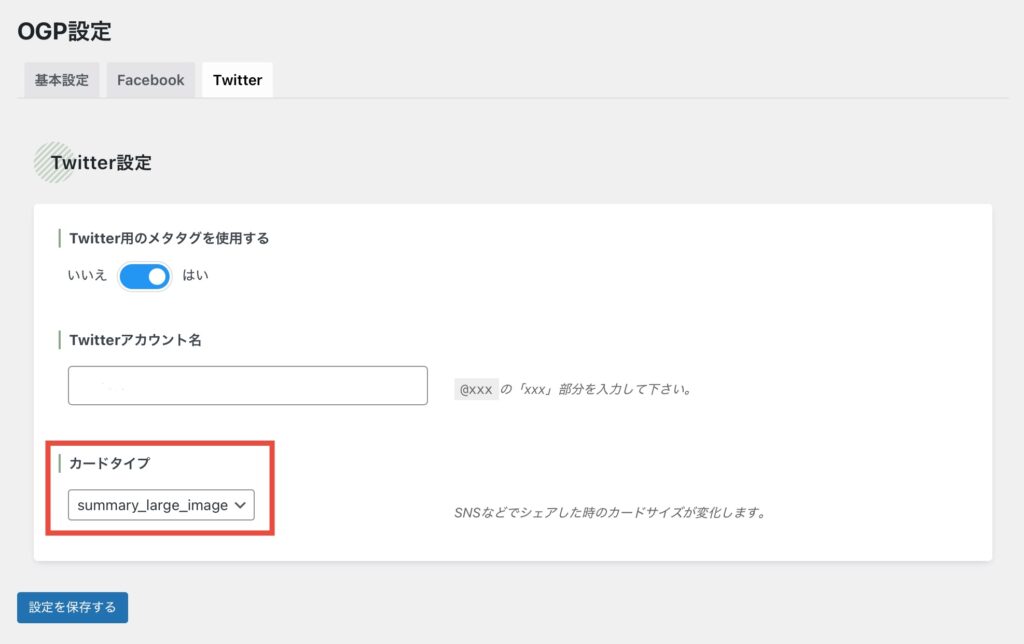
Task: Switch to the 基本設定 tab
Action: [61, 80]
